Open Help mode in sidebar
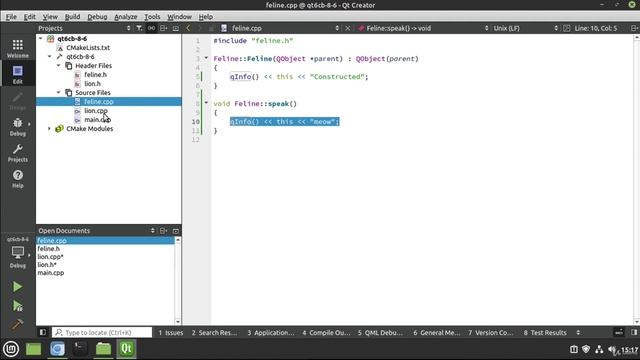This screenshot has height=360, width=640. pos(18,179)
